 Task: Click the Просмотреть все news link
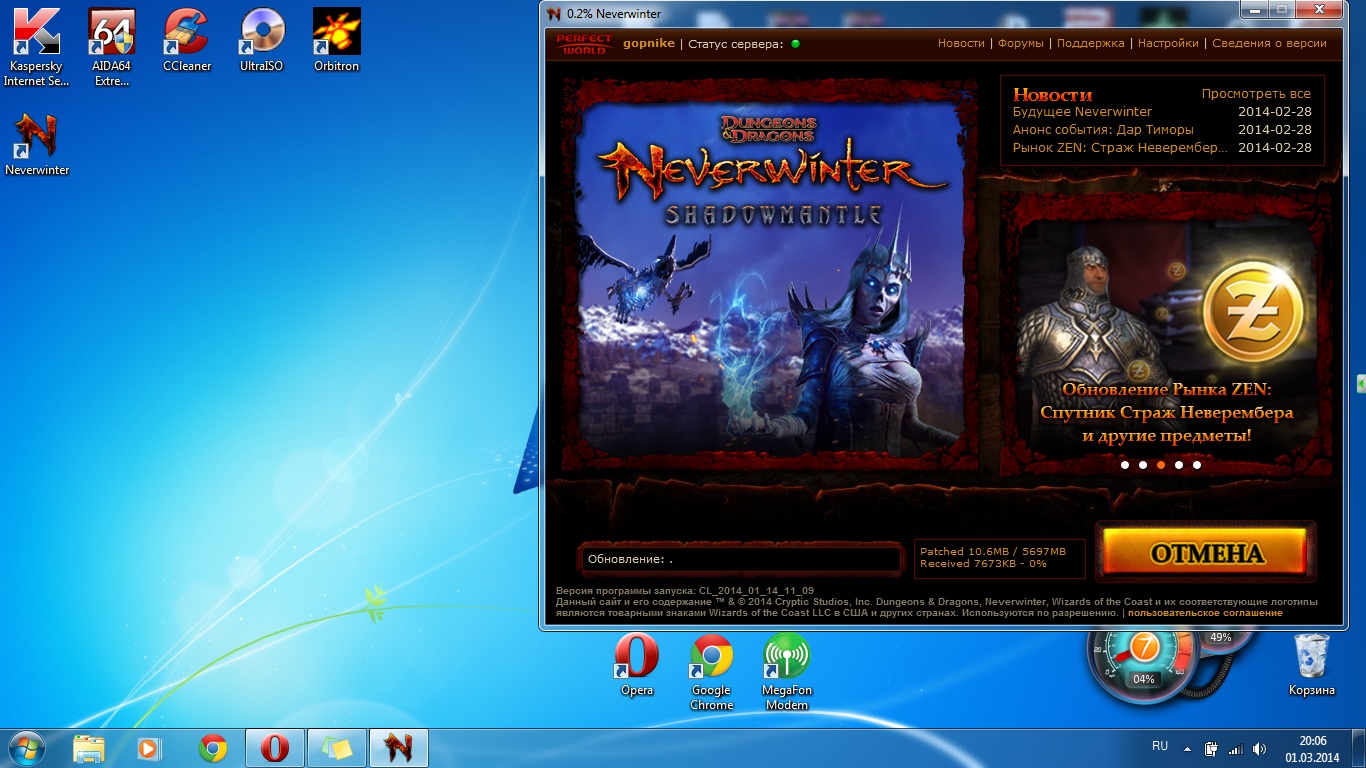click(x=1256, y=94)
